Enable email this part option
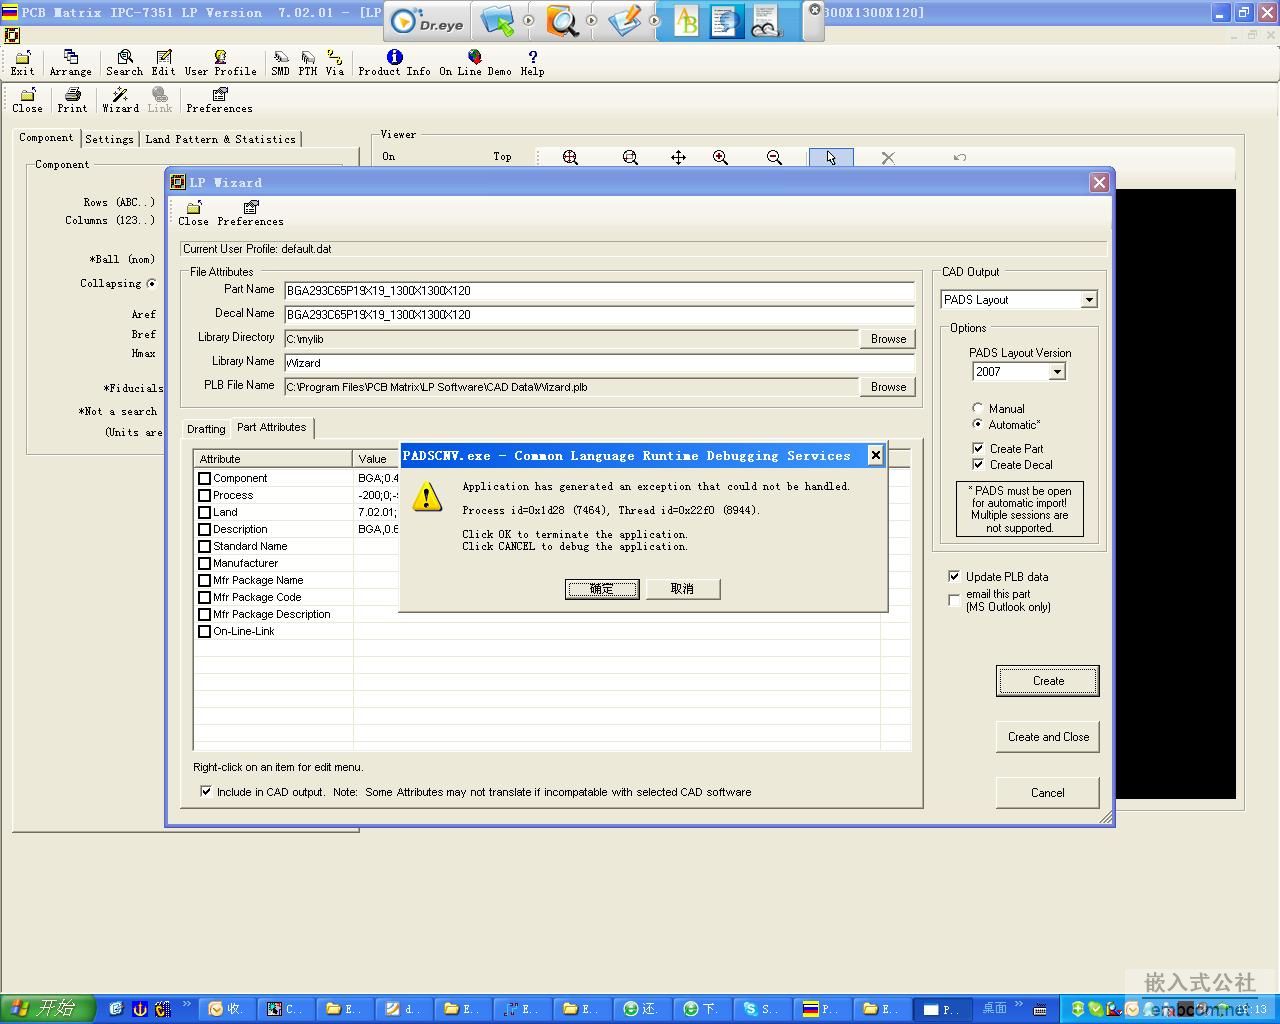1280x1024 pixels. point(954,600)
